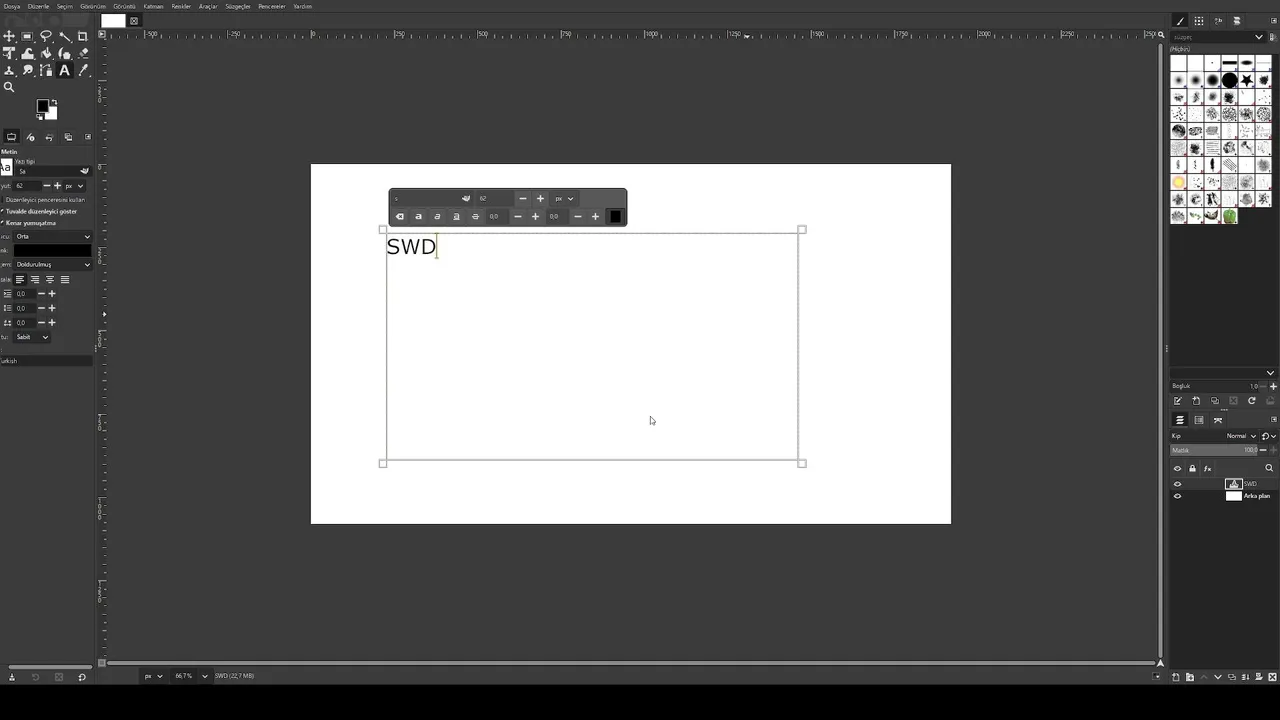Click new layer icon at layers bottom
The image size is (1280, 720).
pos(1176,677)
